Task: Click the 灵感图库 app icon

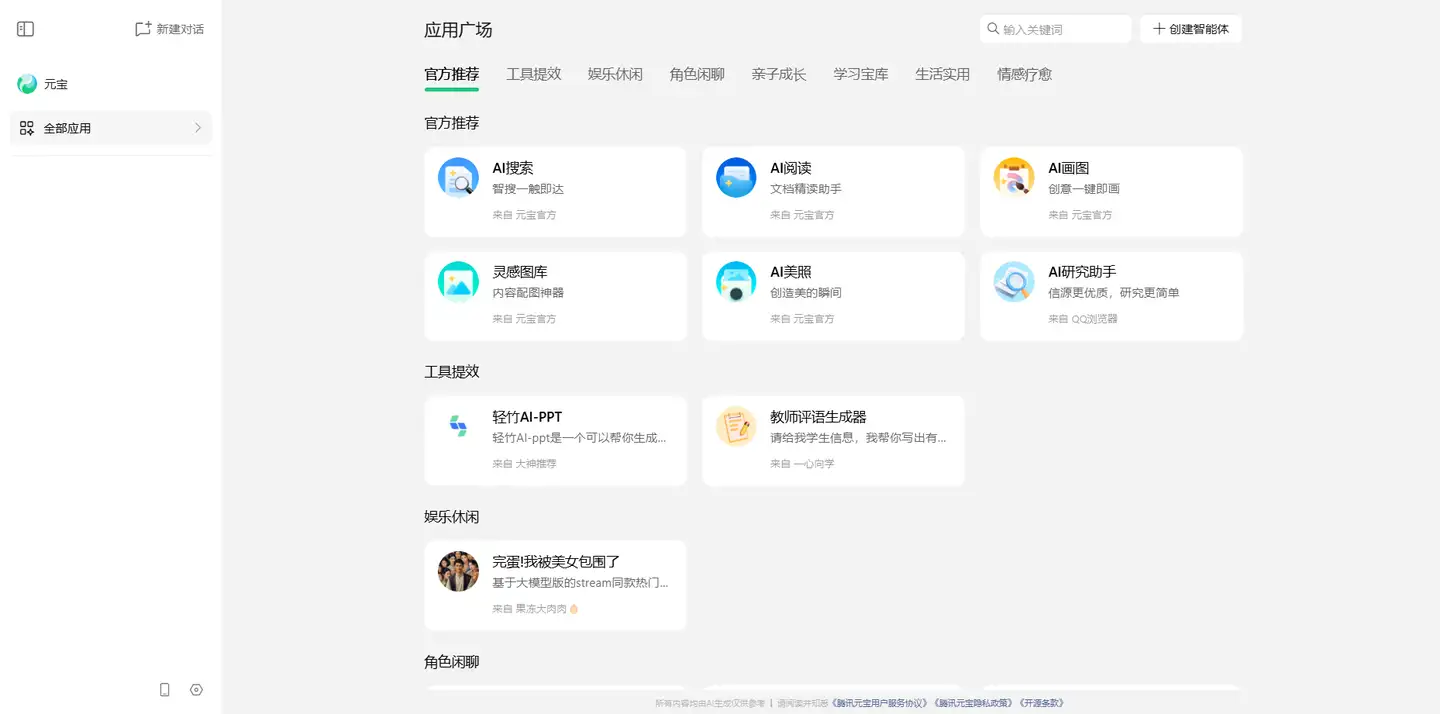Action: (x=458, y=282)
